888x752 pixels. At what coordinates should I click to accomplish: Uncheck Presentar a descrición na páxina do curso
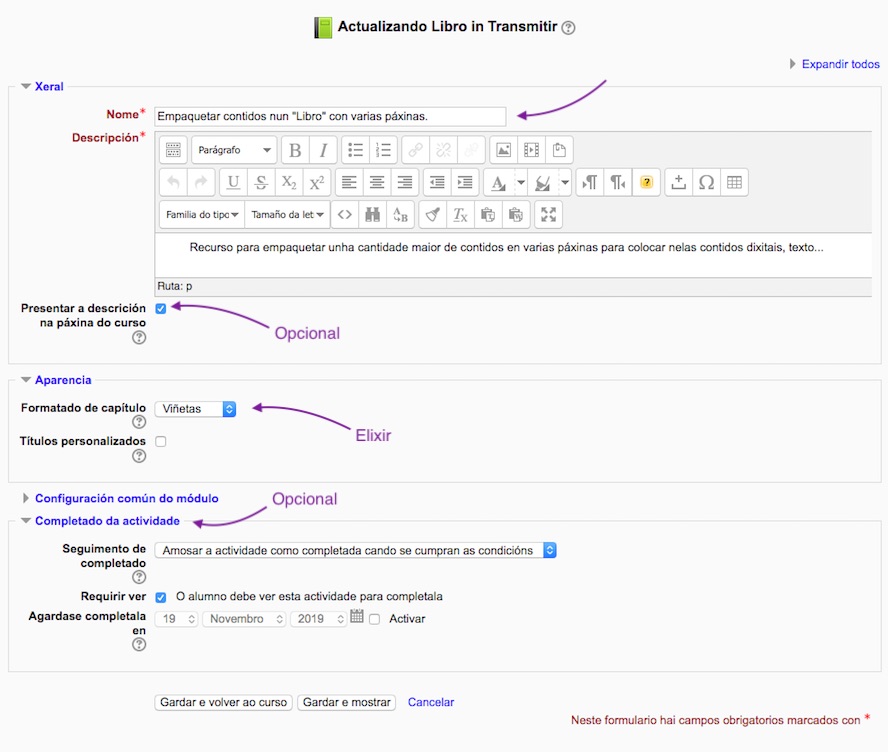pyautogui.click(x=160, y=309)
